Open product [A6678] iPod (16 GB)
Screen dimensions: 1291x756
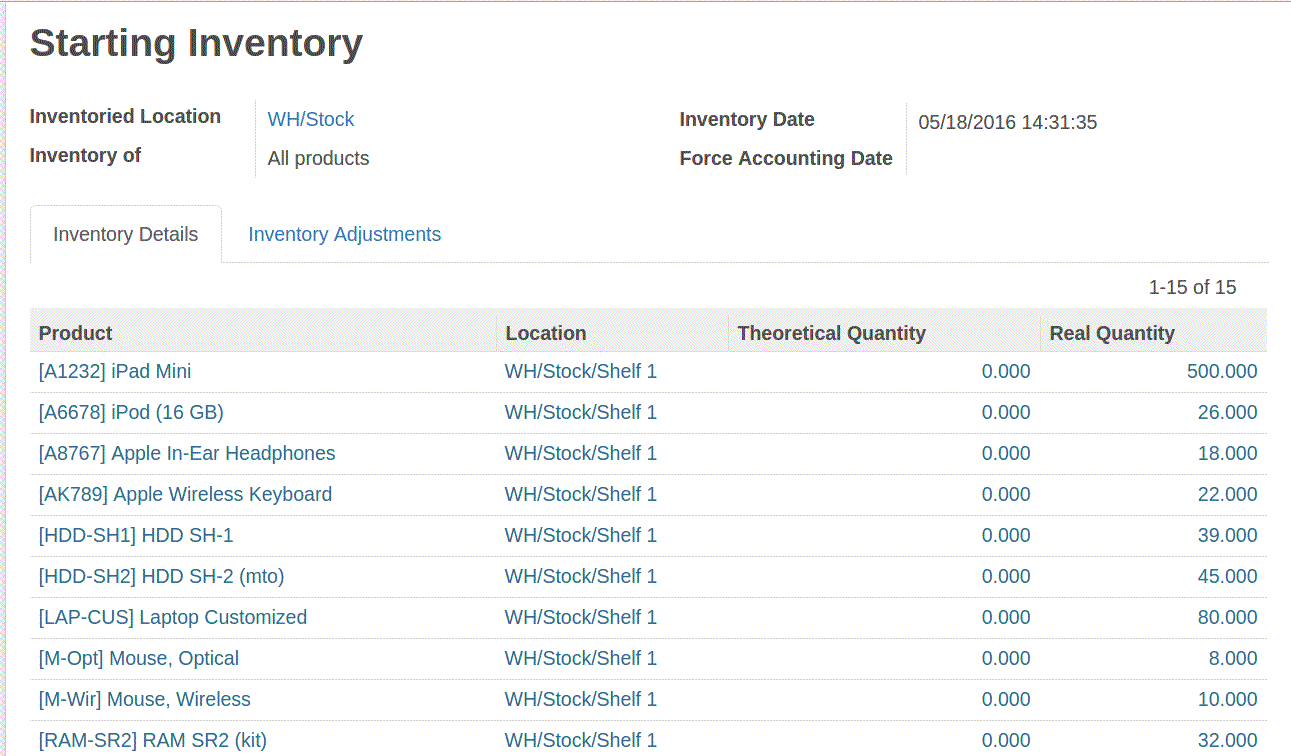click(x=131, y=413)
